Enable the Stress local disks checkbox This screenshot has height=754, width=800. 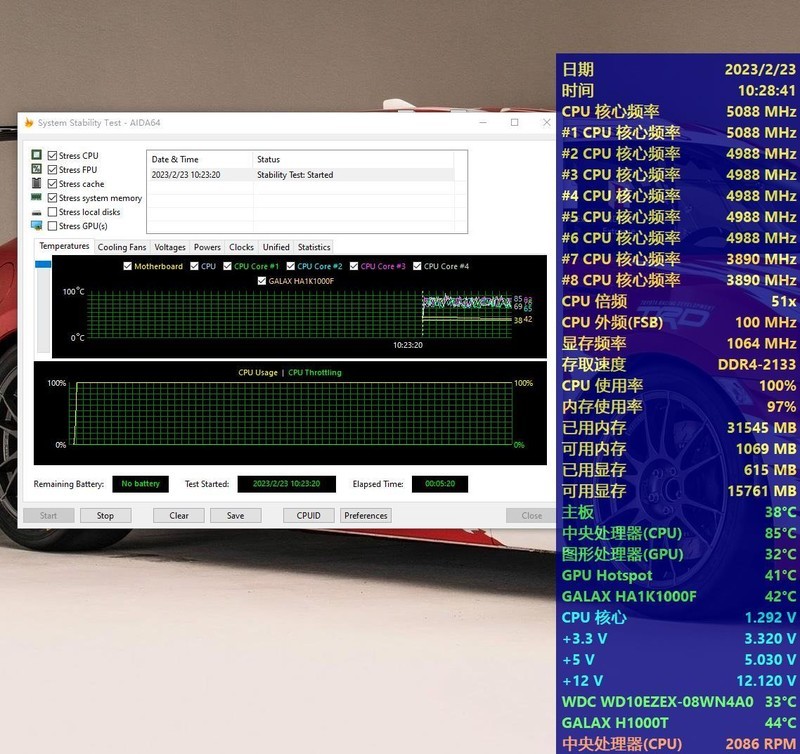(52, 212)
